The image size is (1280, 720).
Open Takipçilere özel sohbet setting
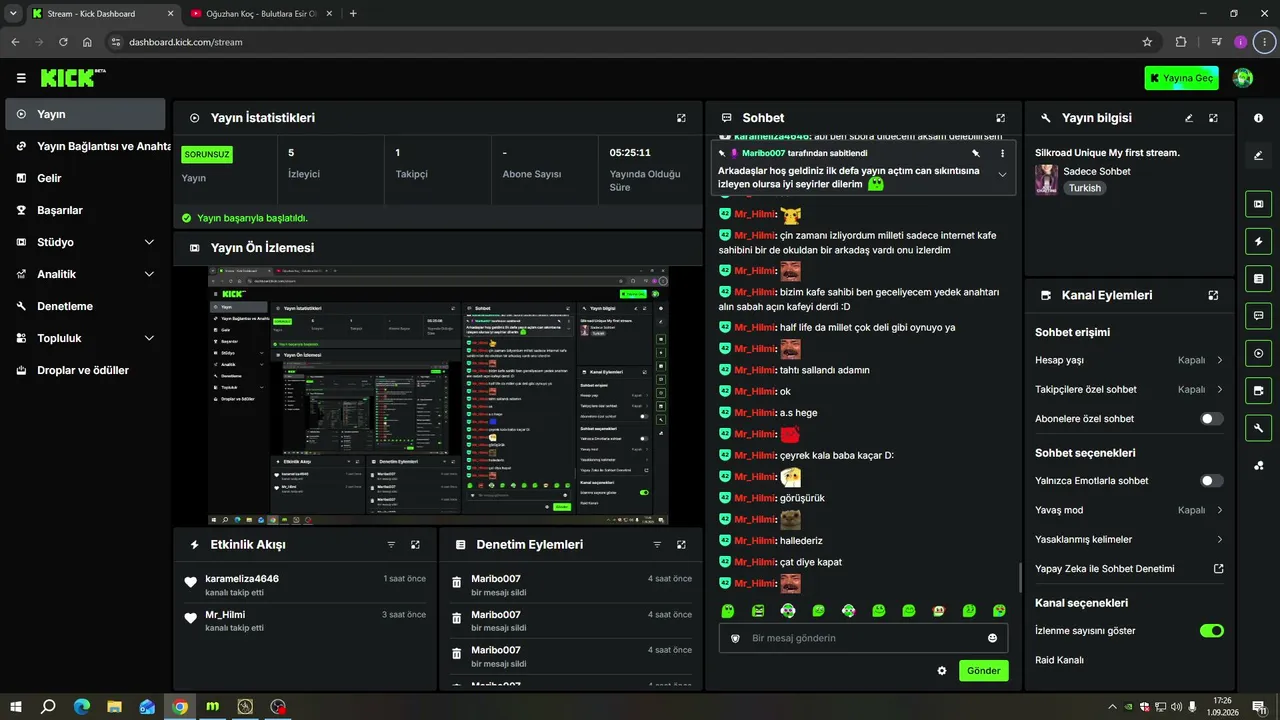(x=1129, y=390)
